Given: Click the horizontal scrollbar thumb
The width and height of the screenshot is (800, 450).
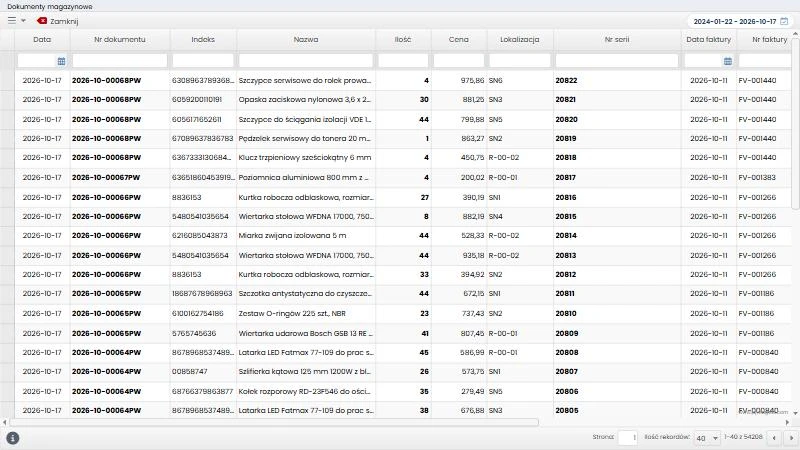Looking at the screenshot, I should pos(274,422).
